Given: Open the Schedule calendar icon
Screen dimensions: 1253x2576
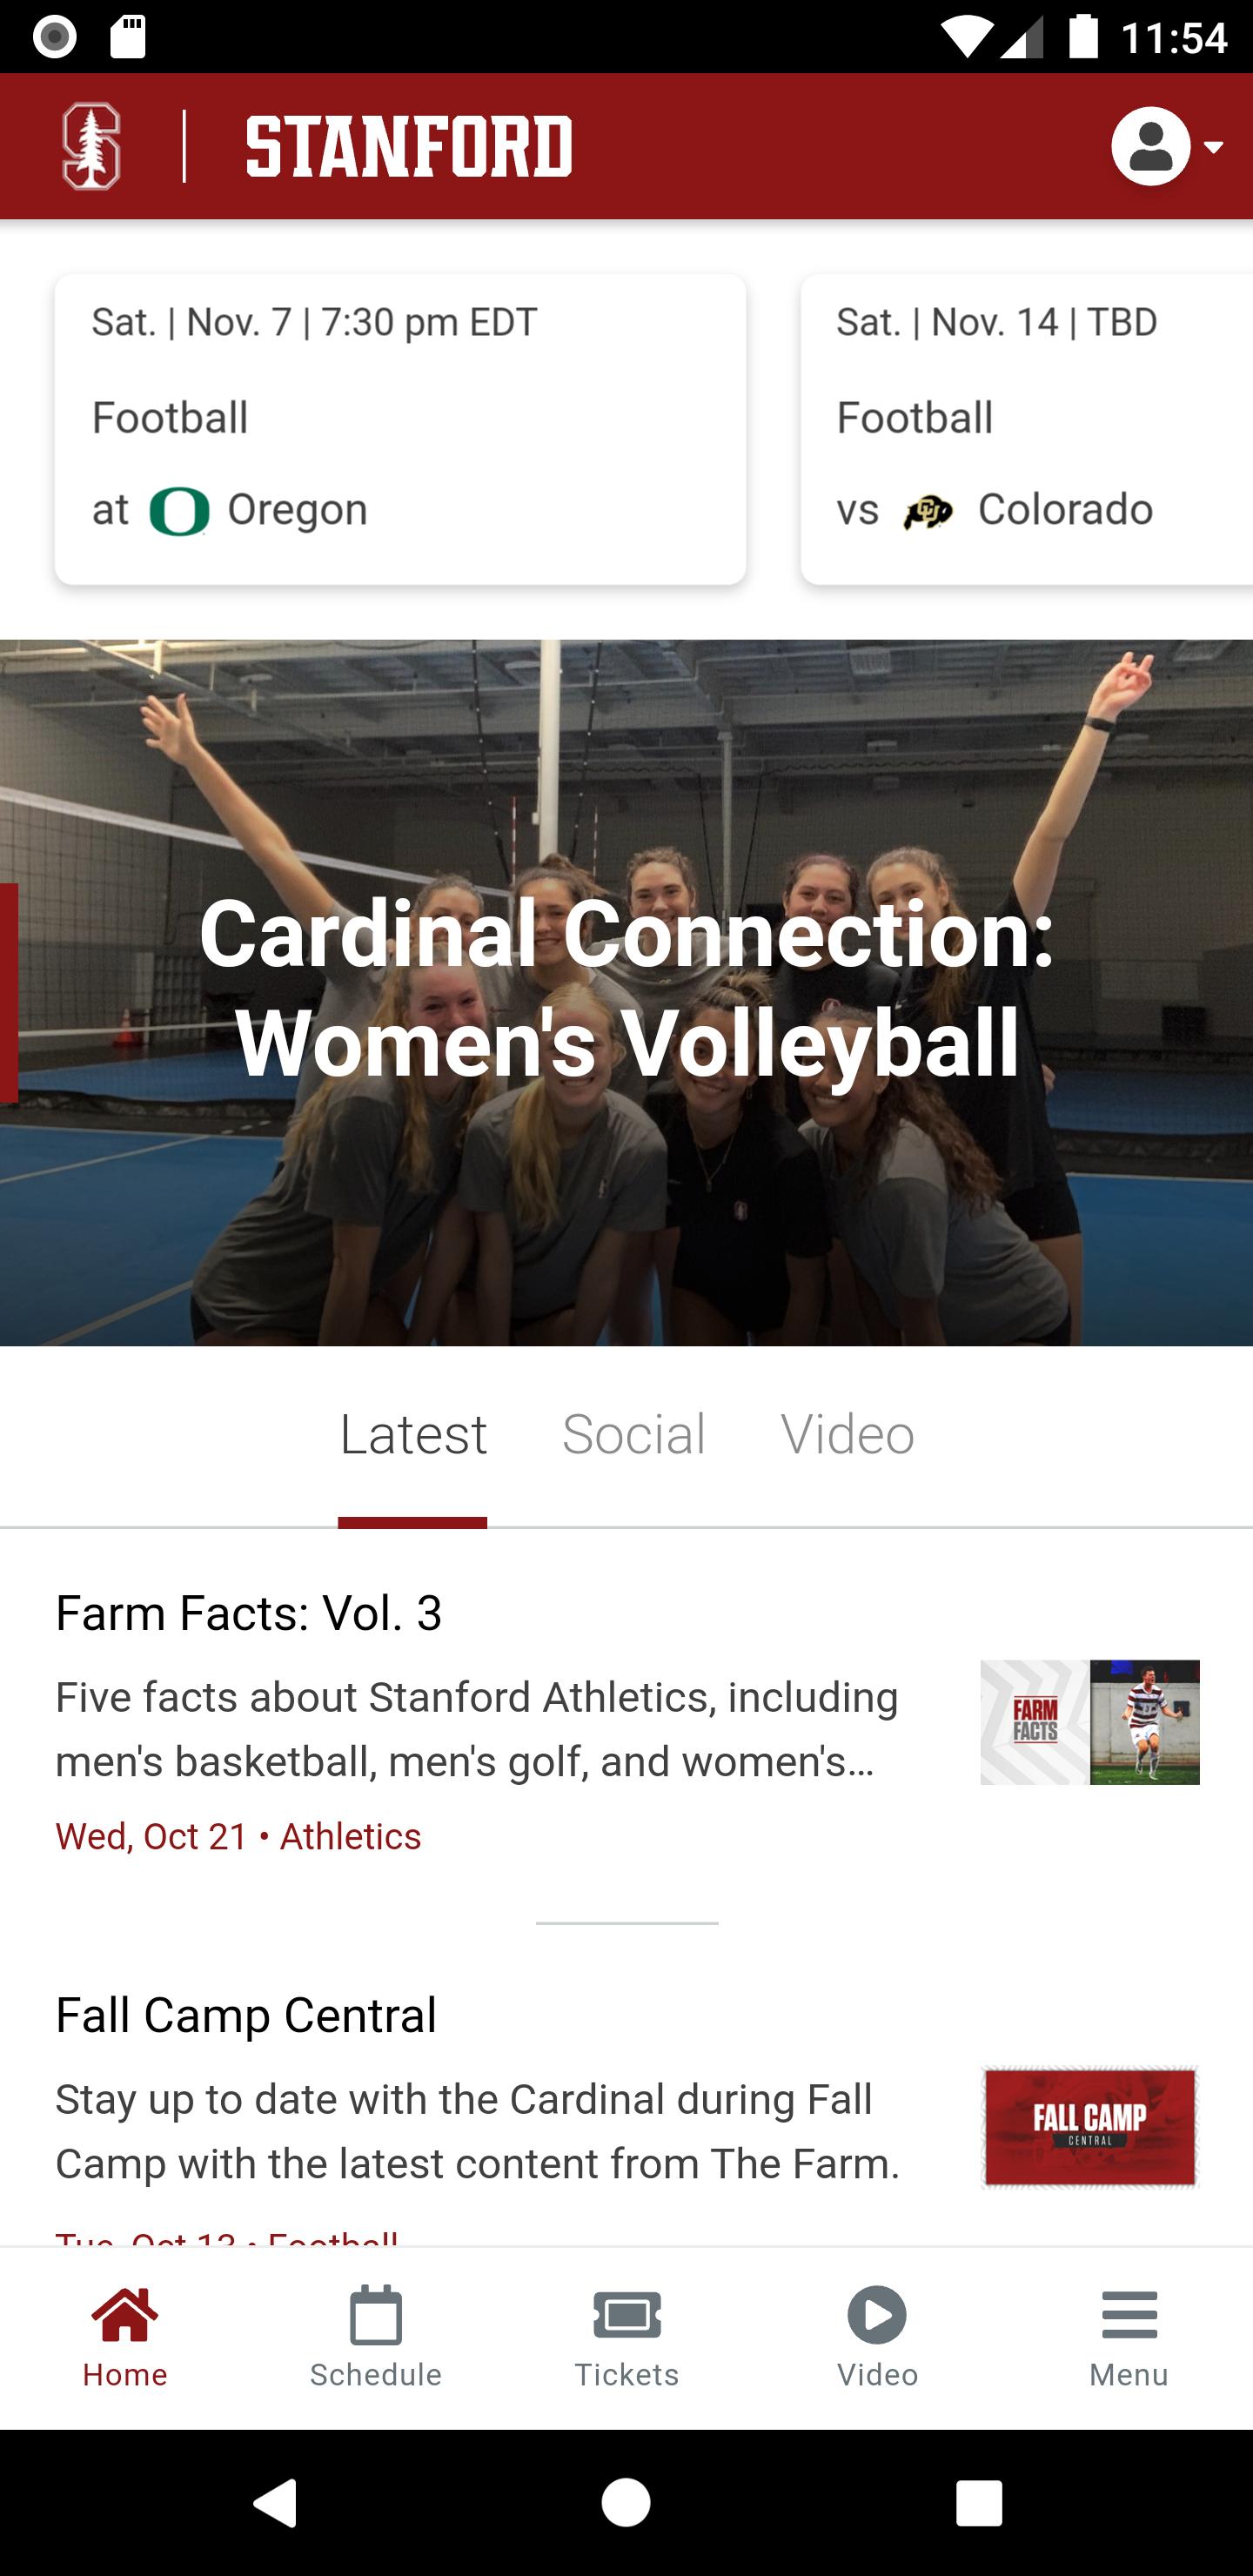Looking at the screenshot, I should pos(376,2314).
